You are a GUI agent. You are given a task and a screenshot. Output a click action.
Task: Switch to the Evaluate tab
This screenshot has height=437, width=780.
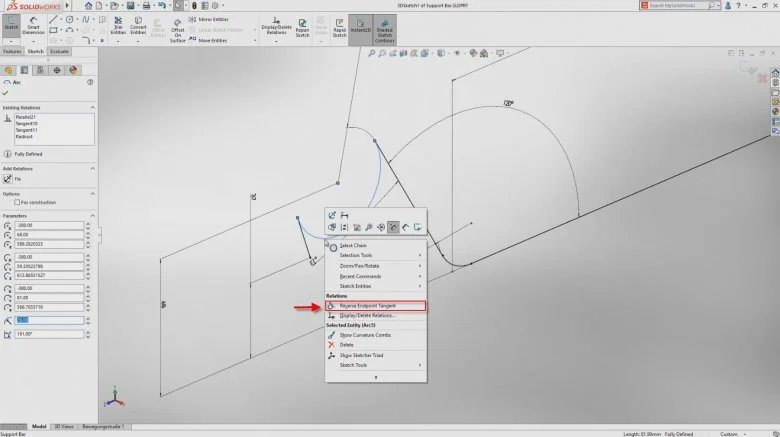coord(59,51)
